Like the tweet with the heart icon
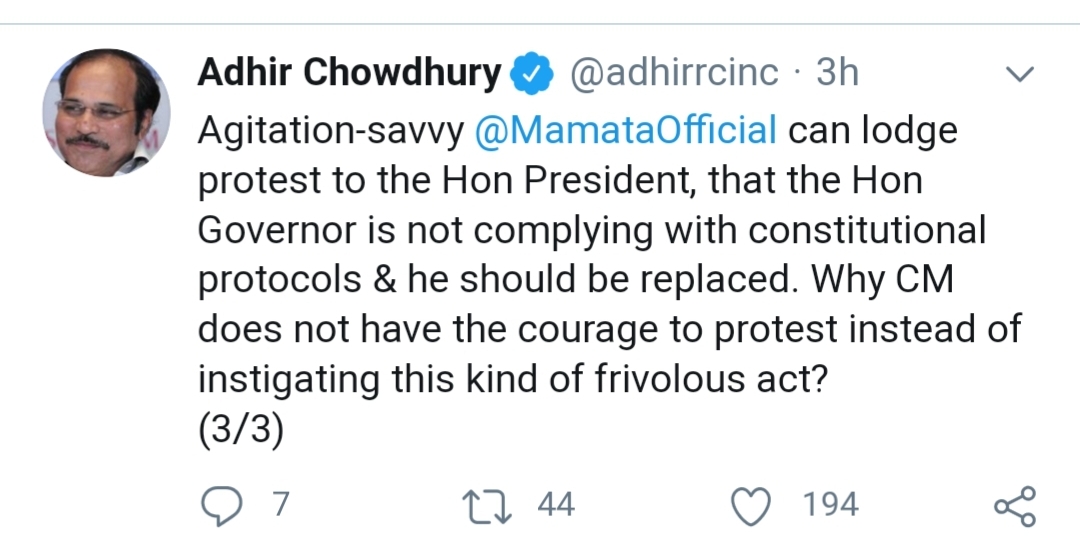This screenshot has height=539, width=1080. click(x=751, y=506)
